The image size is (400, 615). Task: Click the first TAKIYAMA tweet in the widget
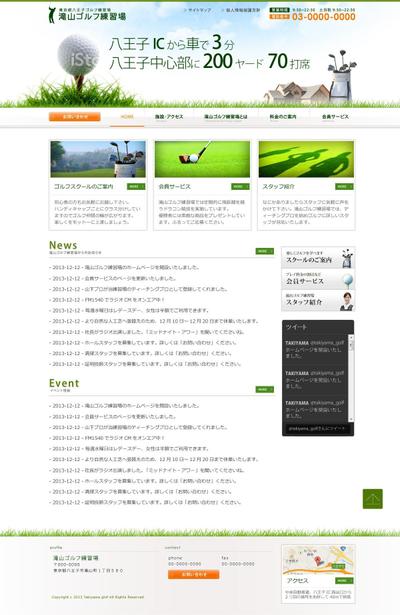pyautogui.click(x=315, y=349)
